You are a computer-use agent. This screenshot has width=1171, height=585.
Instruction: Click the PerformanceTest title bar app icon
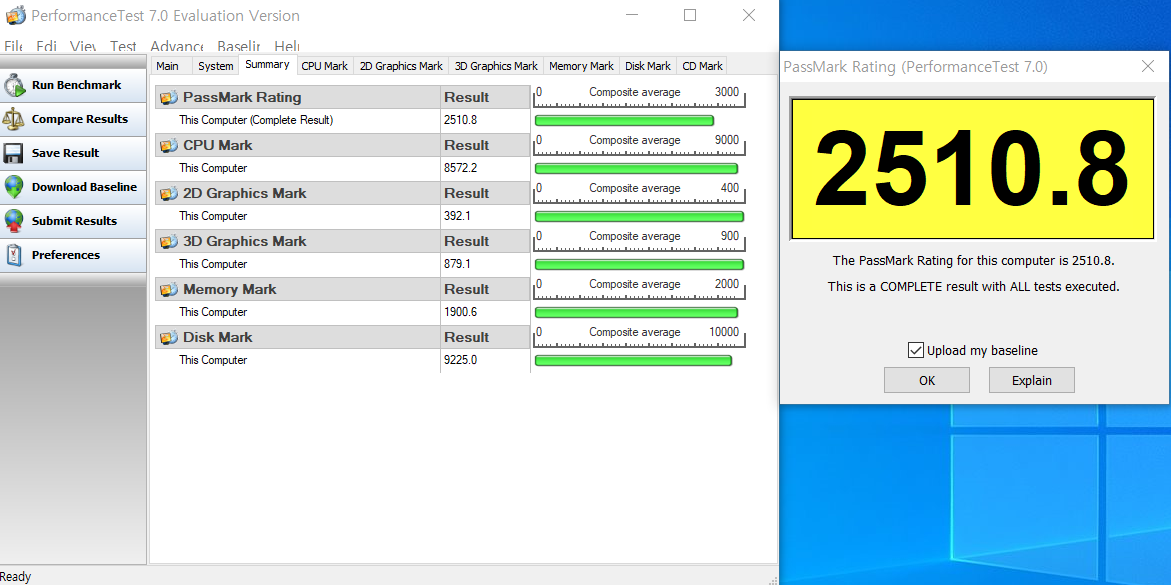[16, 15]
